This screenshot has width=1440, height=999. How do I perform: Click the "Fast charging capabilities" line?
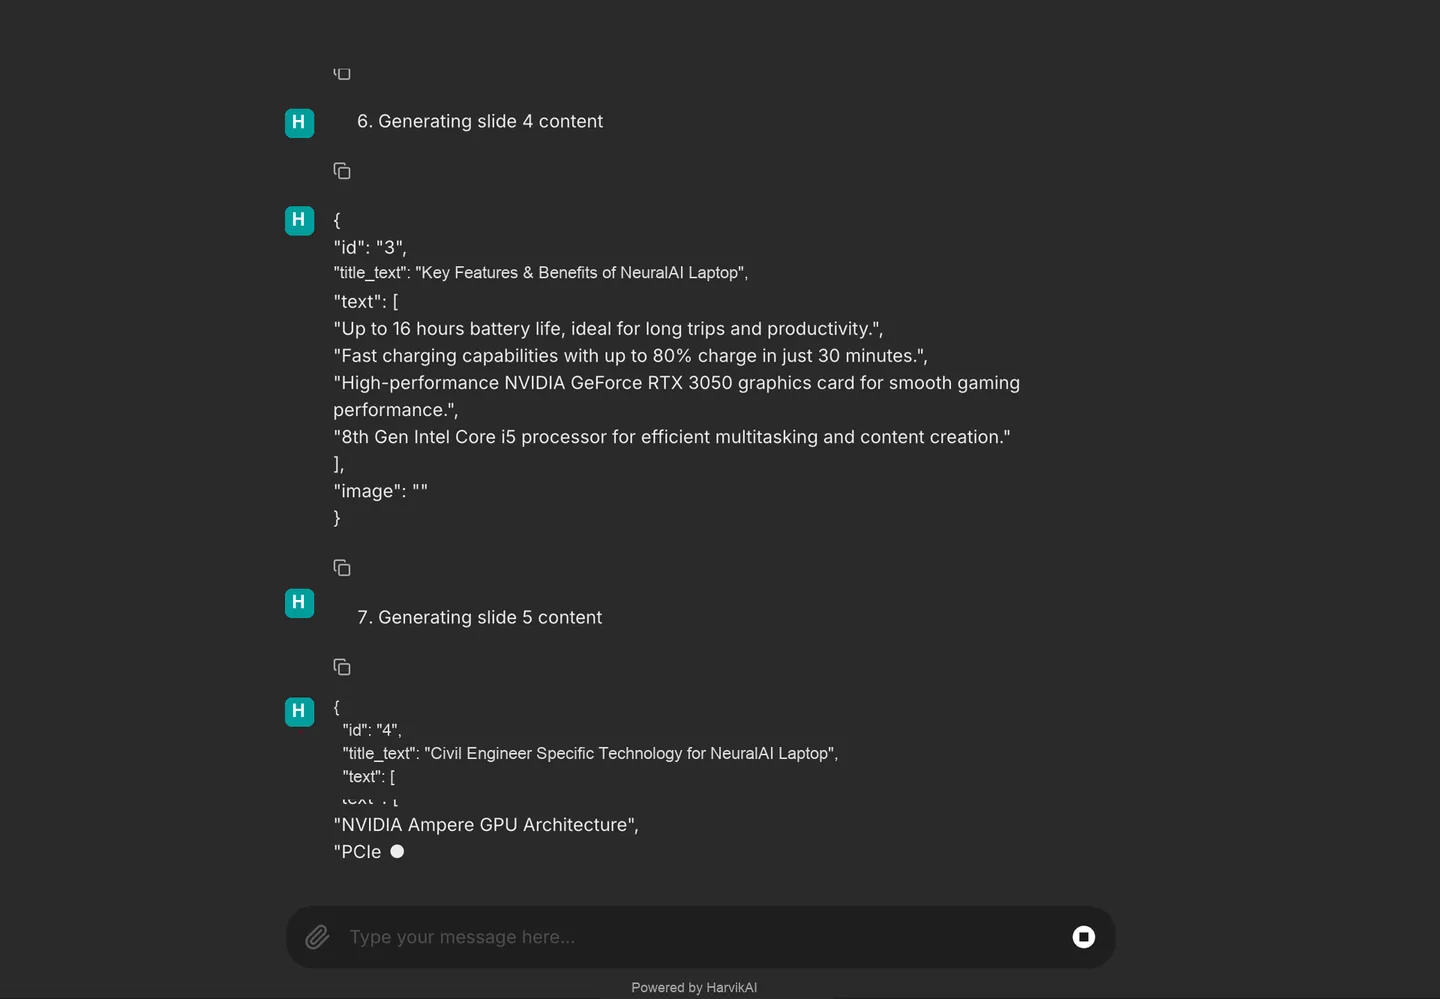(x=630, y=355)
